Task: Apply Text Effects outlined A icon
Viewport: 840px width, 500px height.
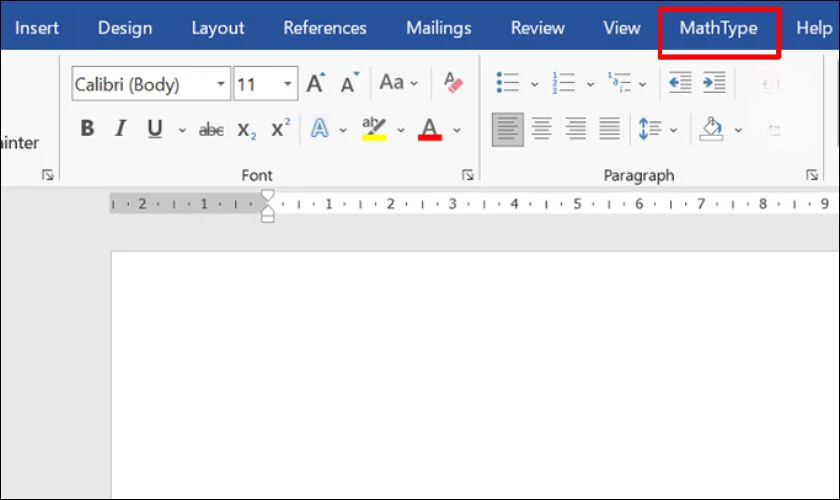Action: (x=320, y=129)
